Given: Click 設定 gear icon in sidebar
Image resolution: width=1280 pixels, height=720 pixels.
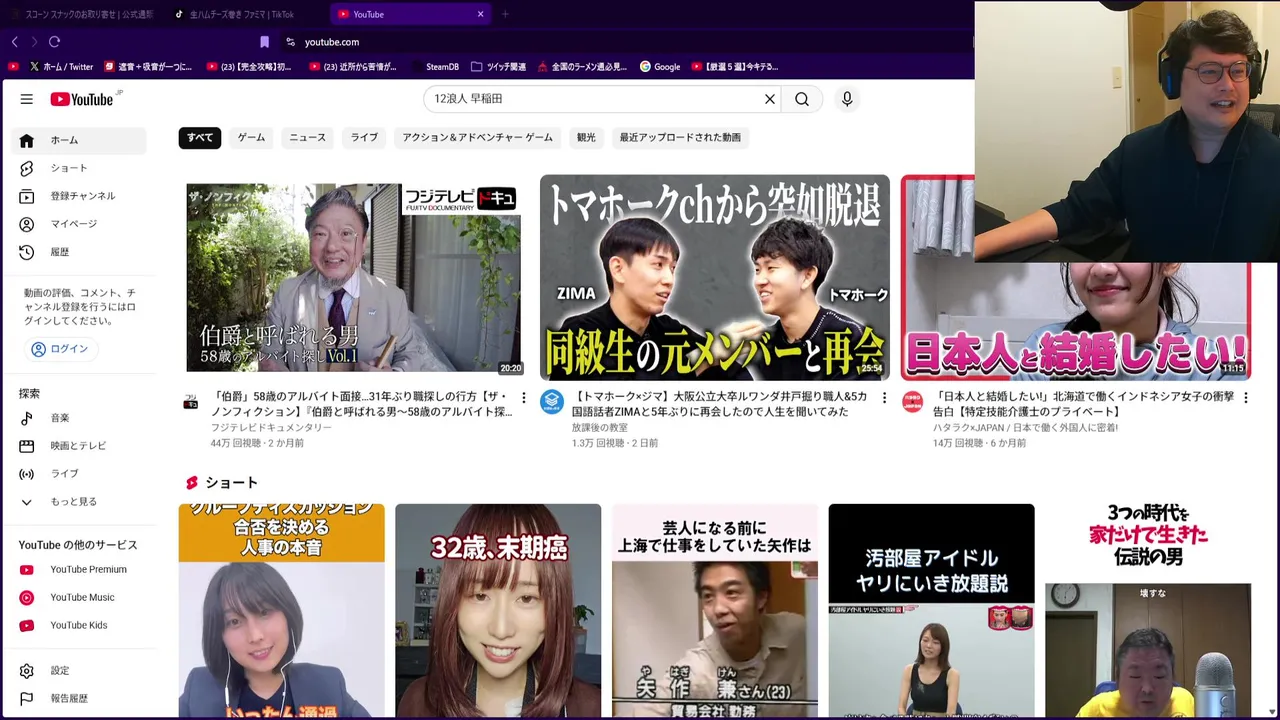Looking at the screenshot, I should [x=27, y=671].
